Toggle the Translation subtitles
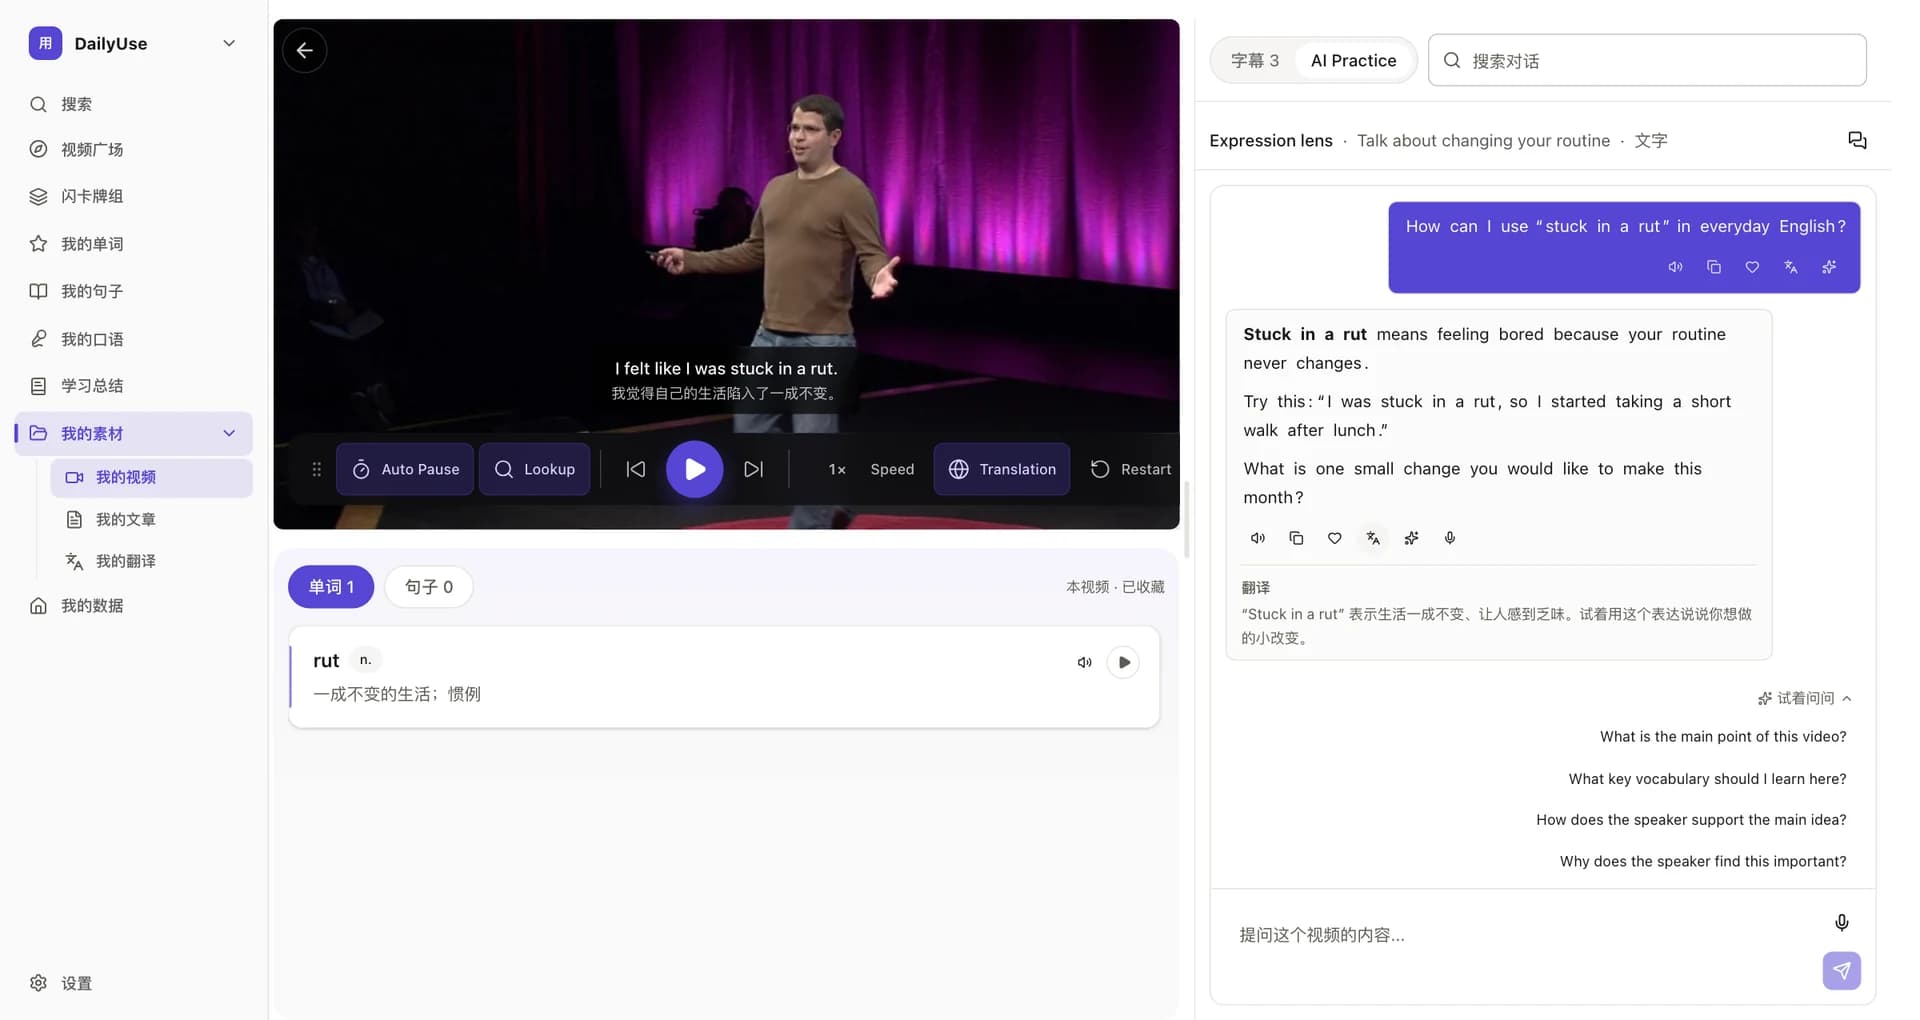The height and width of the screenshot is (1020, 1920). (1002, 469)
